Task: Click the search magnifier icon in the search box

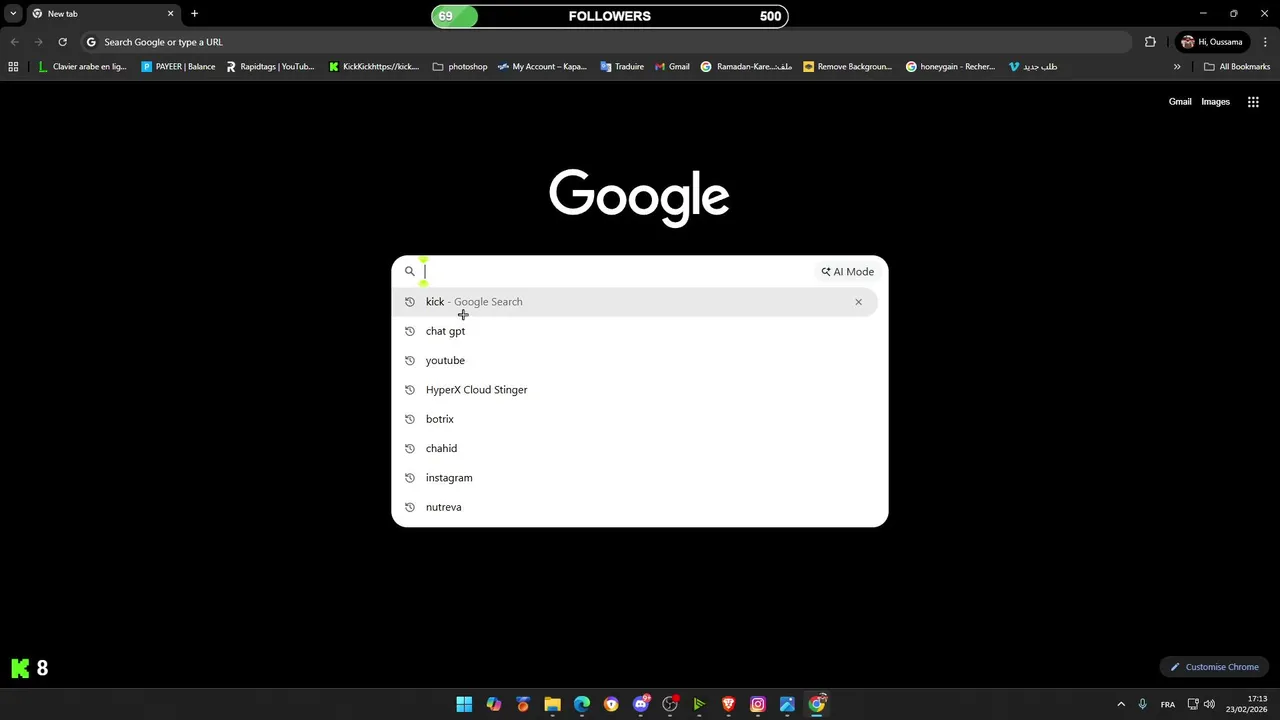Action: 409,271
